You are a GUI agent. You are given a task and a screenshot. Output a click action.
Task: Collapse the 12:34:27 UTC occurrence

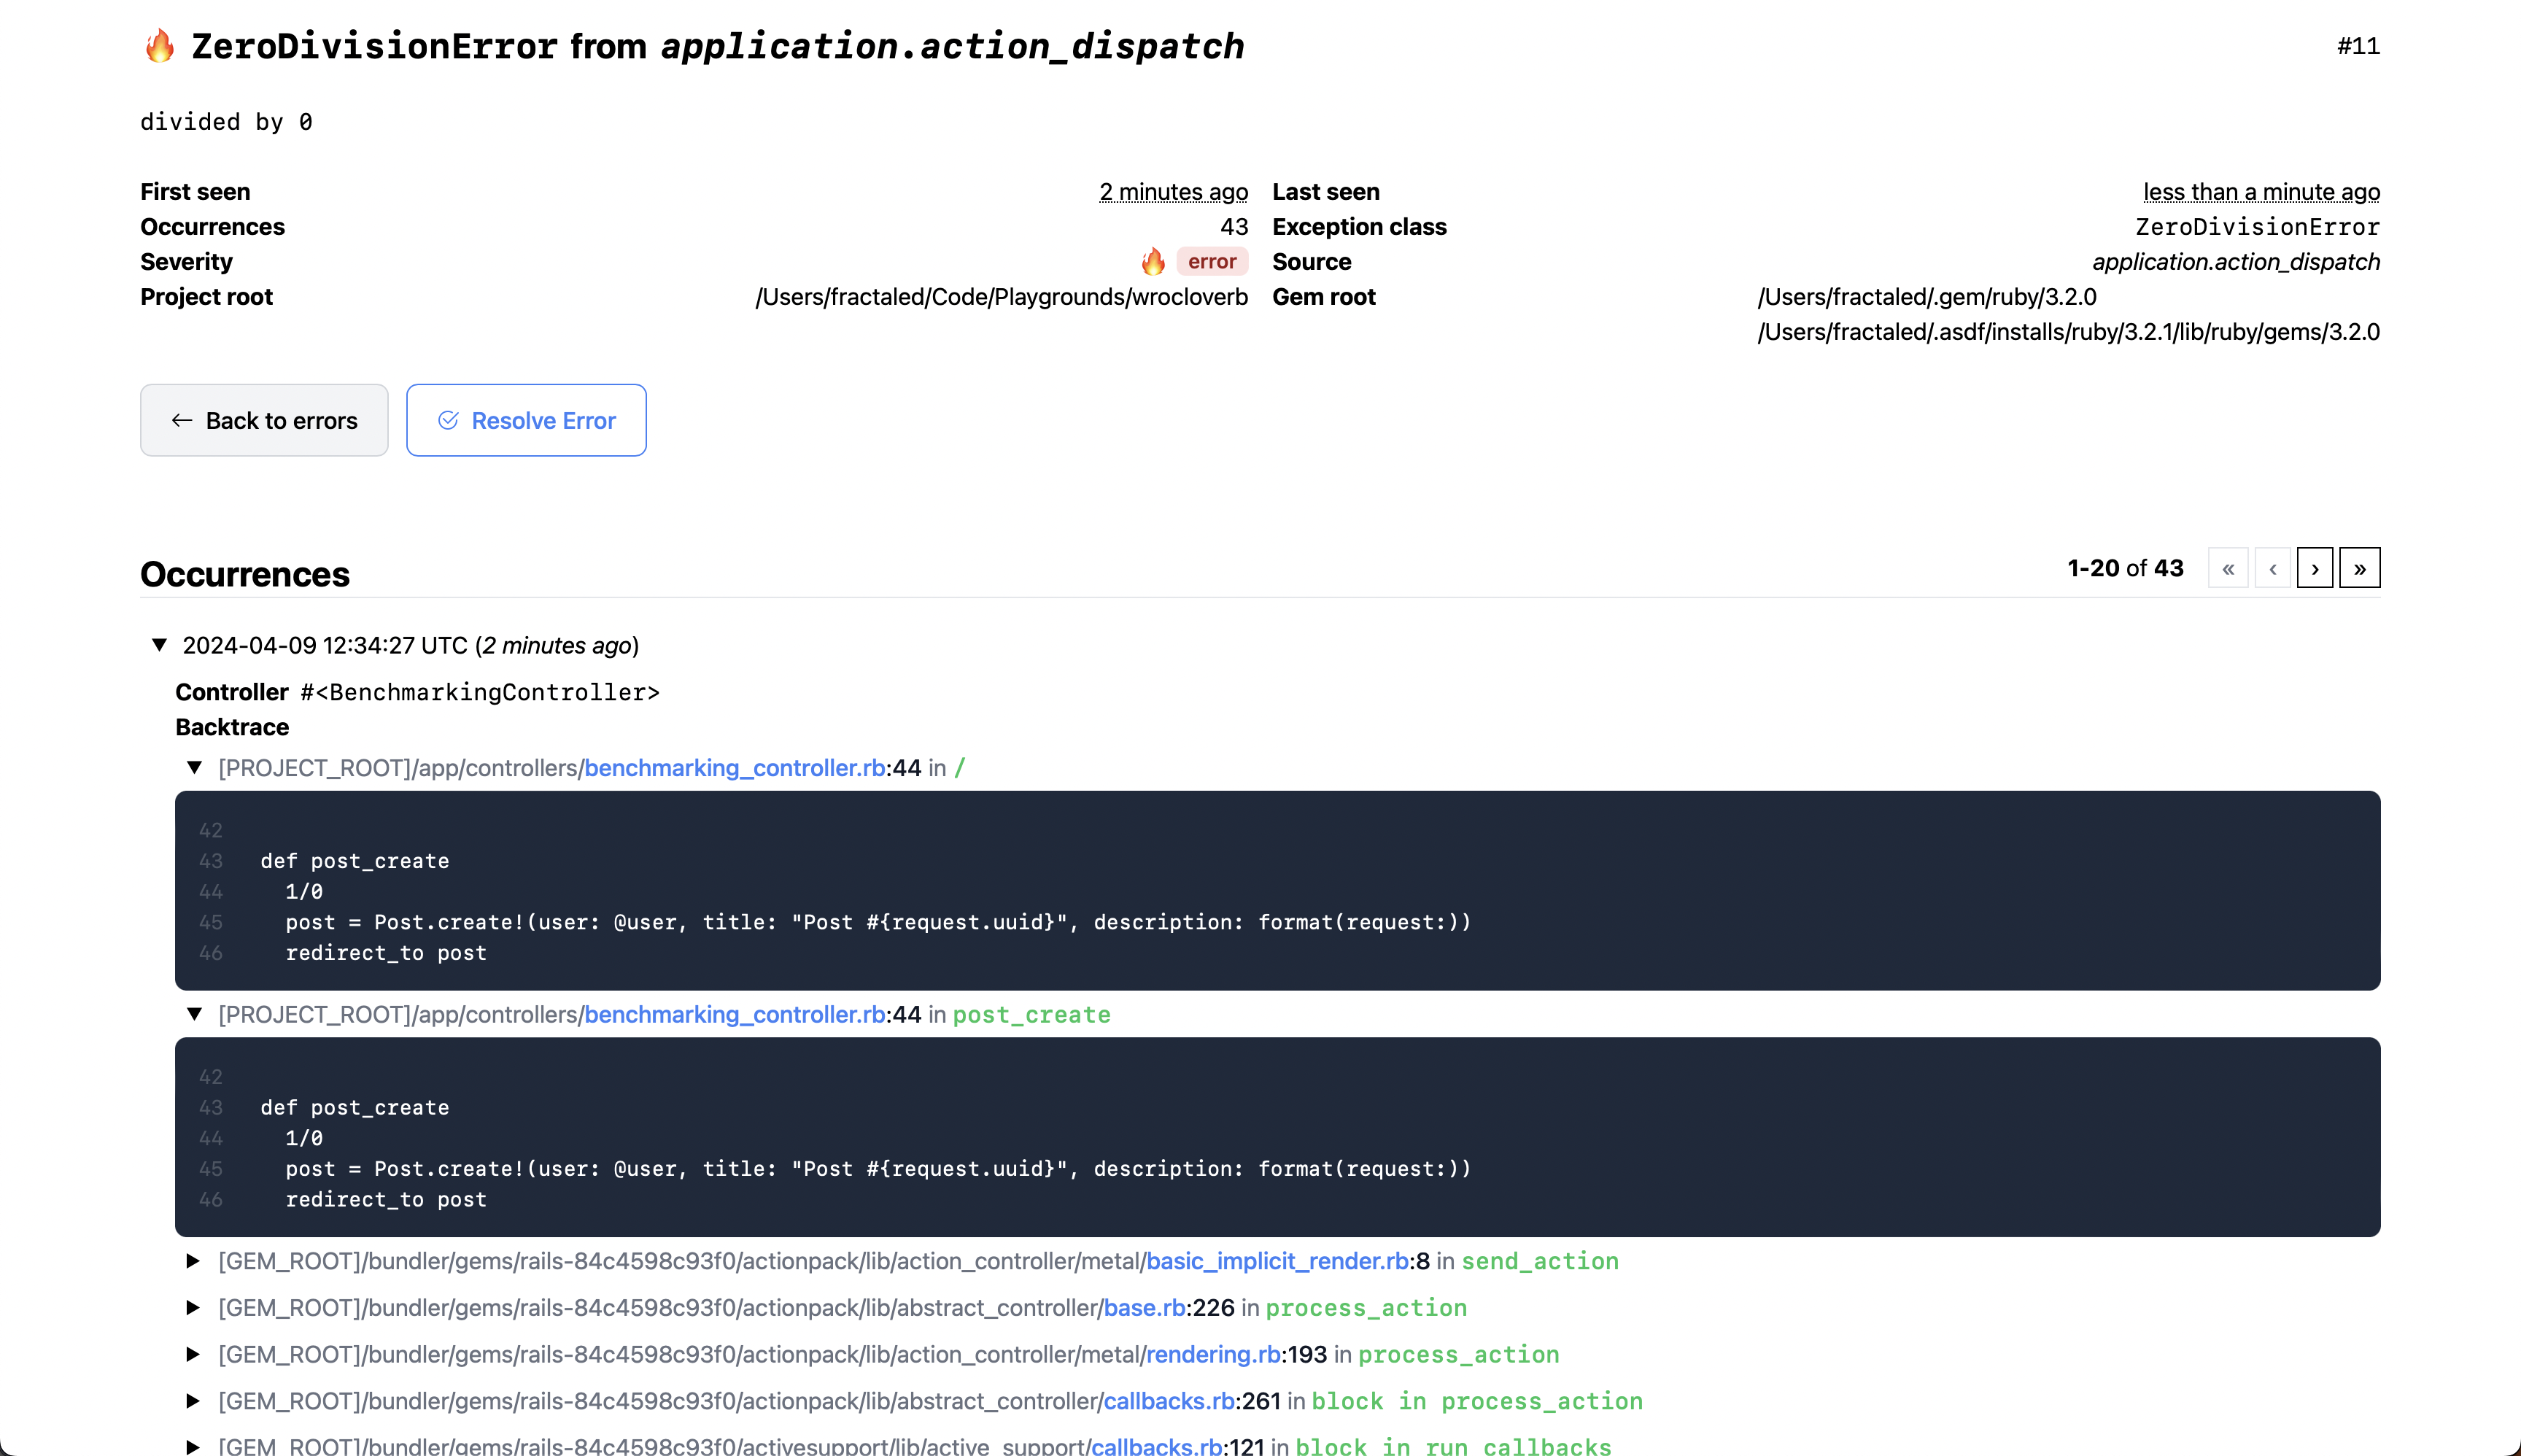[159, 645]
